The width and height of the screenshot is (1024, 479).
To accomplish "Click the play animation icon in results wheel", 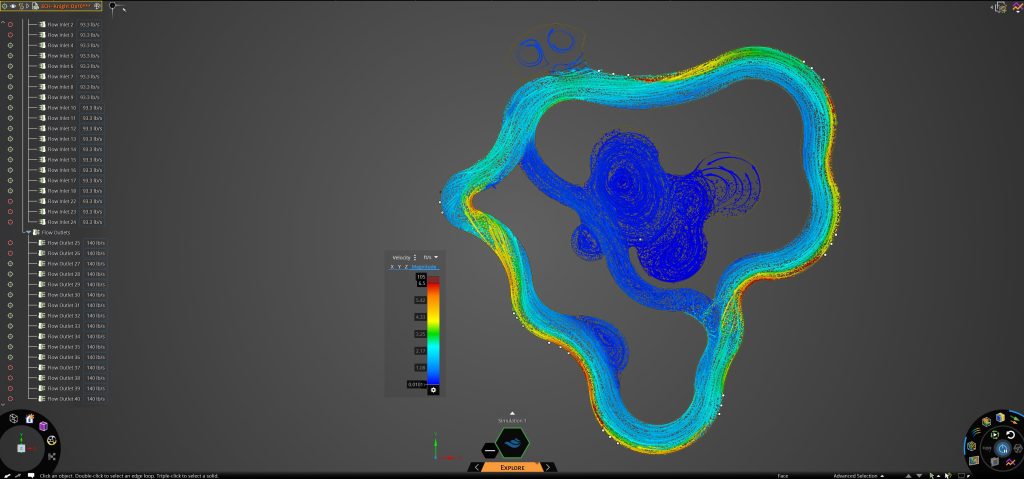I will [995, 435].
